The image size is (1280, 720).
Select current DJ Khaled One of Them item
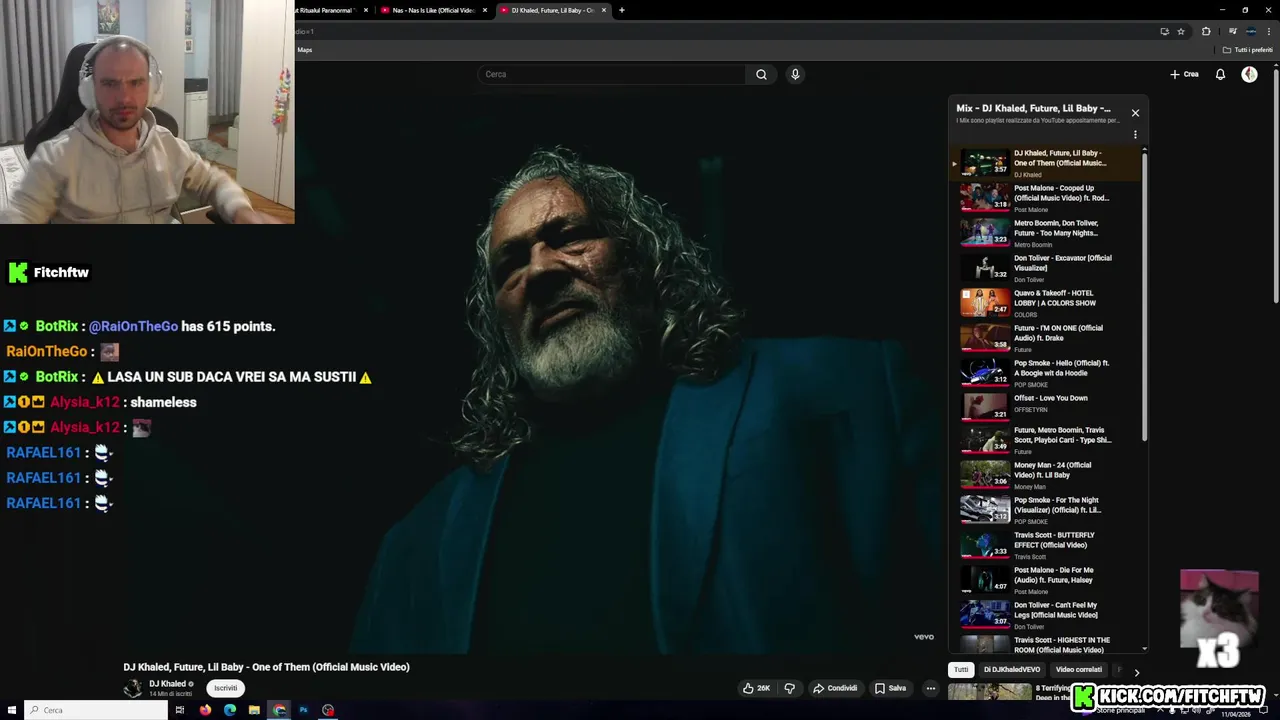pos(1043,163)
